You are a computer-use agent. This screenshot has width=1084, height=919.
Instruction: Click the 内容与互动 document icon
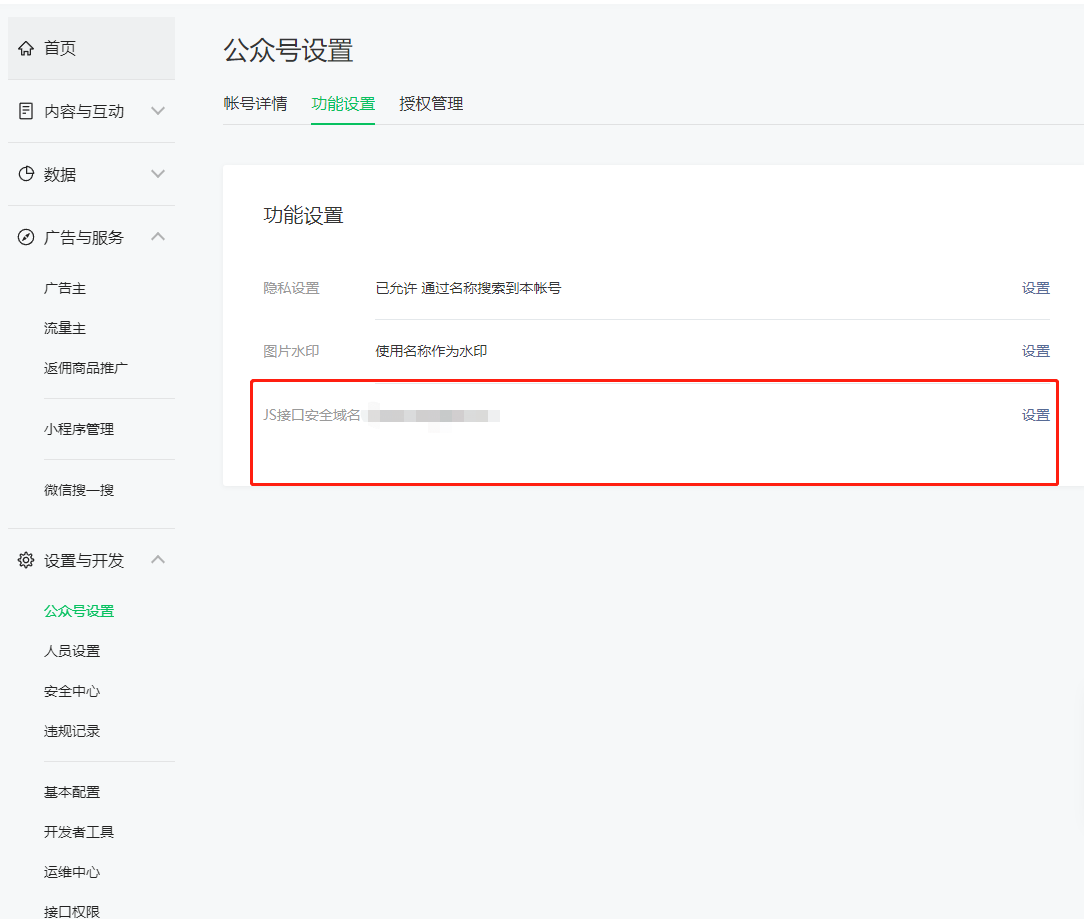[27, 111]
